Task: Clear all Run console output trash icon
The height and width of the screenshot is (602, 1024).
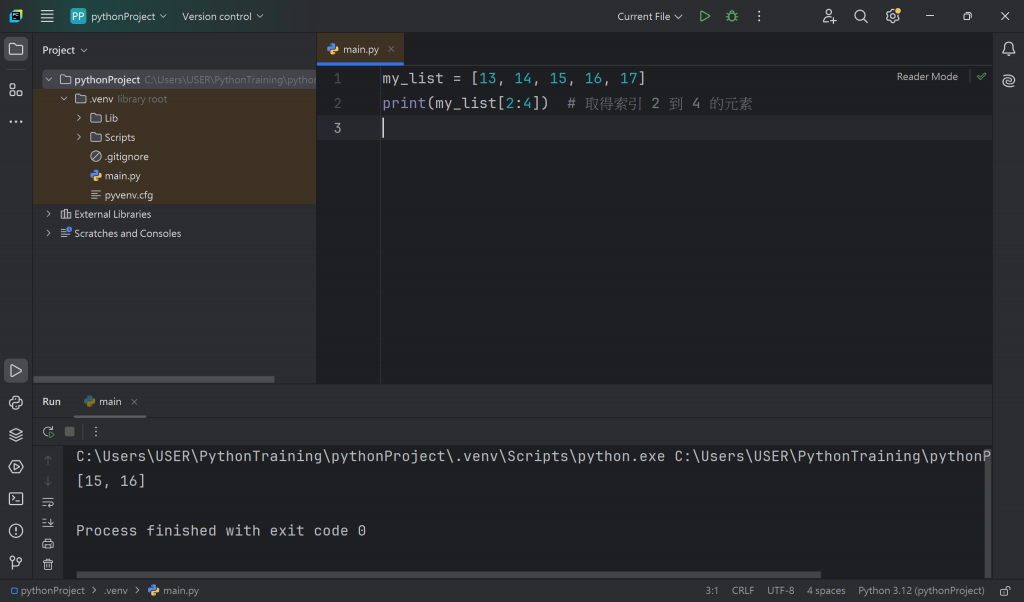Action: pos(48,565)
